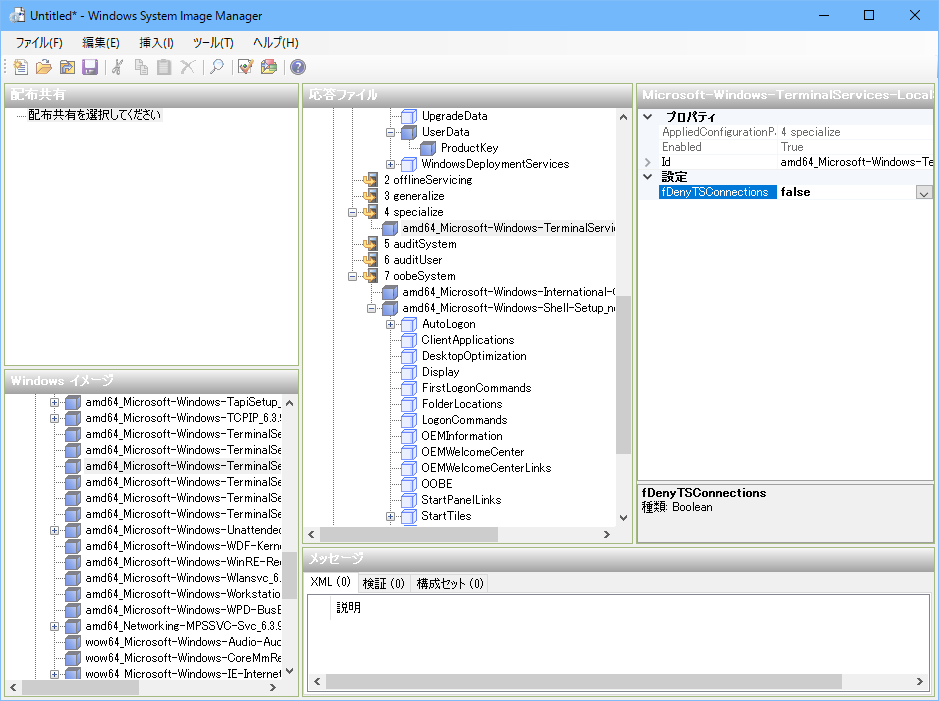Click the Close Answer File toolbar icon
This screenshot has width=939, height=701.
click(67, 67)
